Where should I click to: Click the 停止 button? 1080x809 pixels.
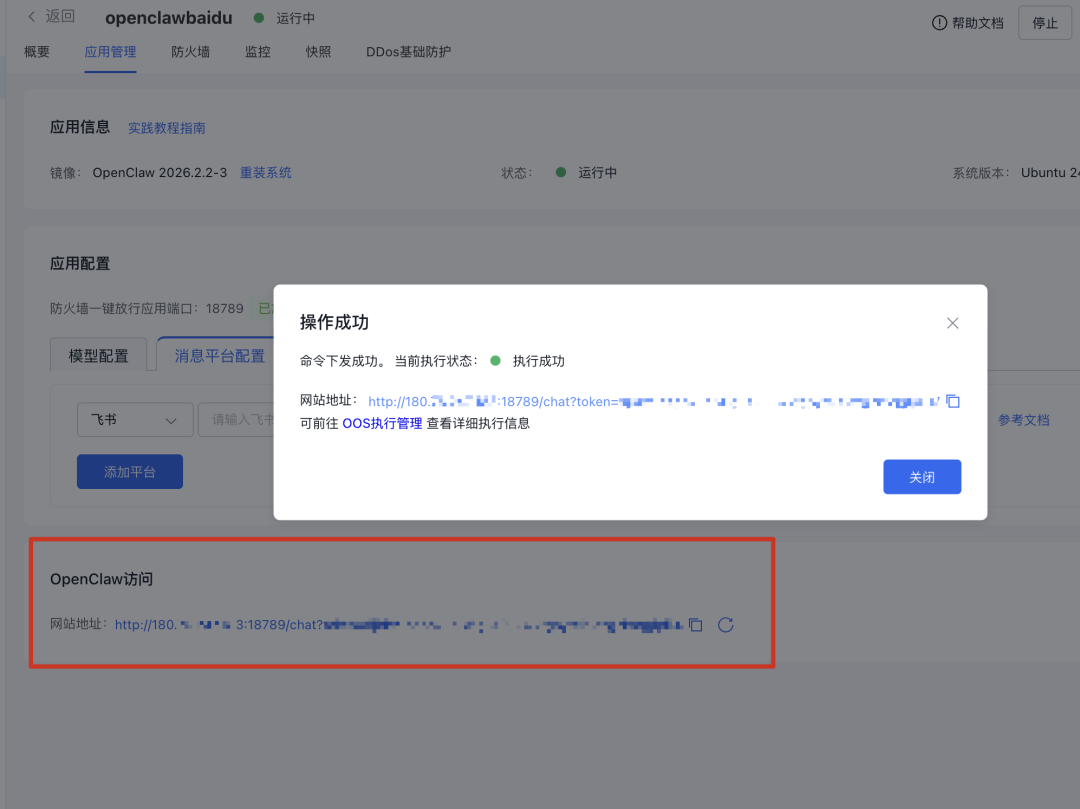(1044, 21)
